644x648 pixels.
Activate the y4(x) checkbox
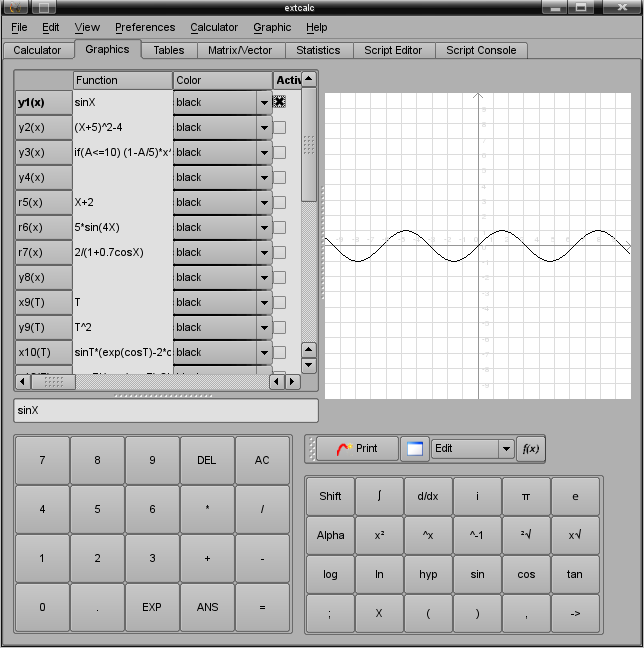[x=279, y=177]
